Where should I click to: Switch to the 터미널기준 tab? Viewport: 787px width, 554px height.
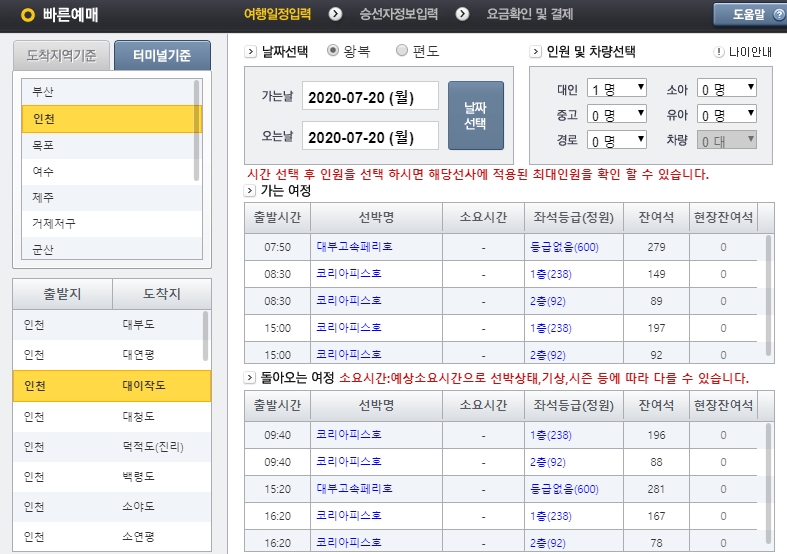tap(162, 55)
